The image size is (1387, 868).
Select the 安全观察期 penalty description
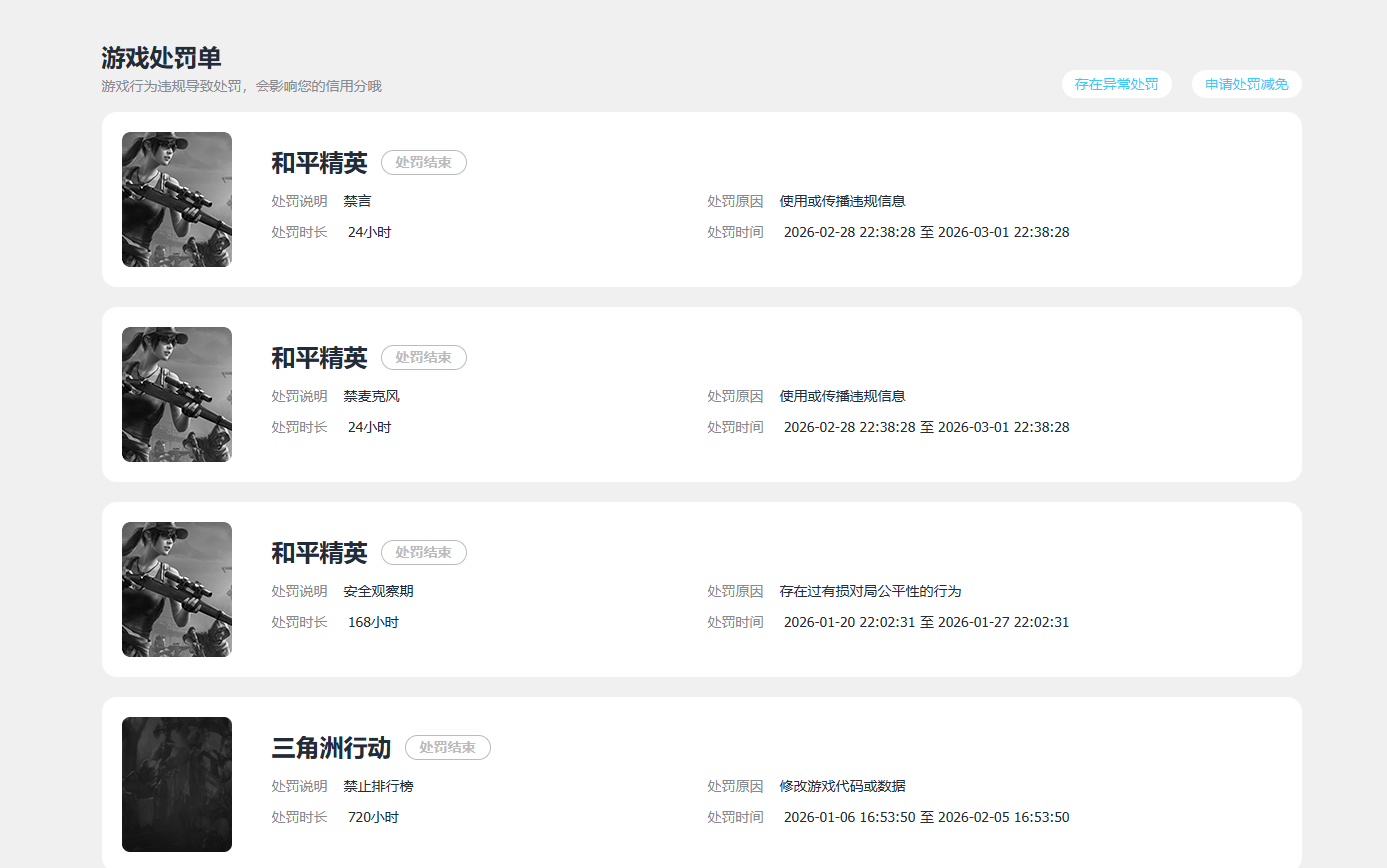pos(378,591)
